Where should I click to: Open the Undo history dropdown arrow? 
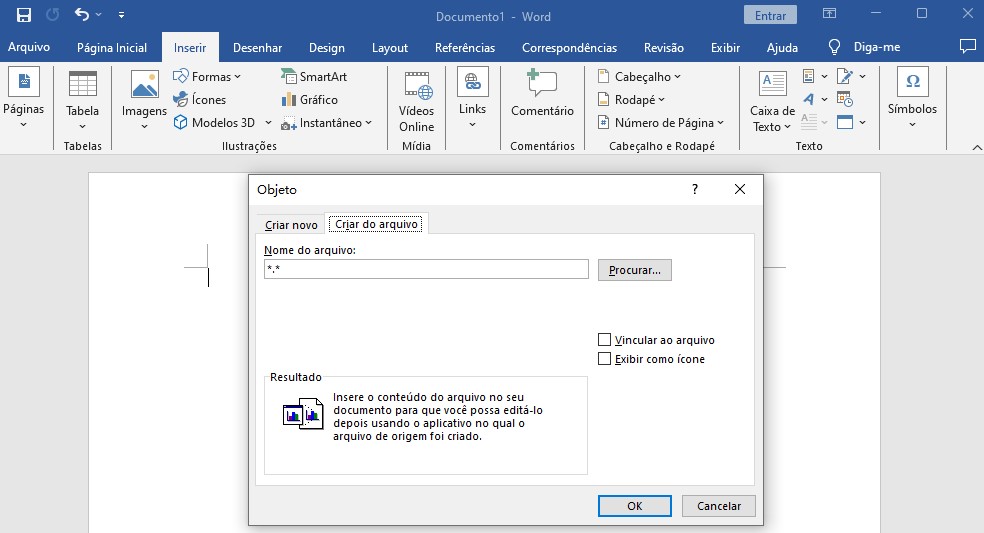click(x=99, y=14)
